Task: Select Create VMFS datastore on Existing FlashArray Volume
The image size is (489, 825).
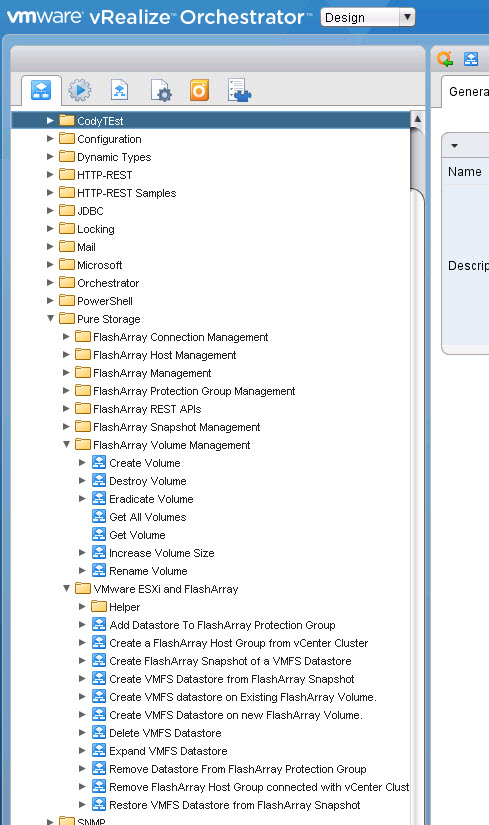Action: click(x=235, y=696)
